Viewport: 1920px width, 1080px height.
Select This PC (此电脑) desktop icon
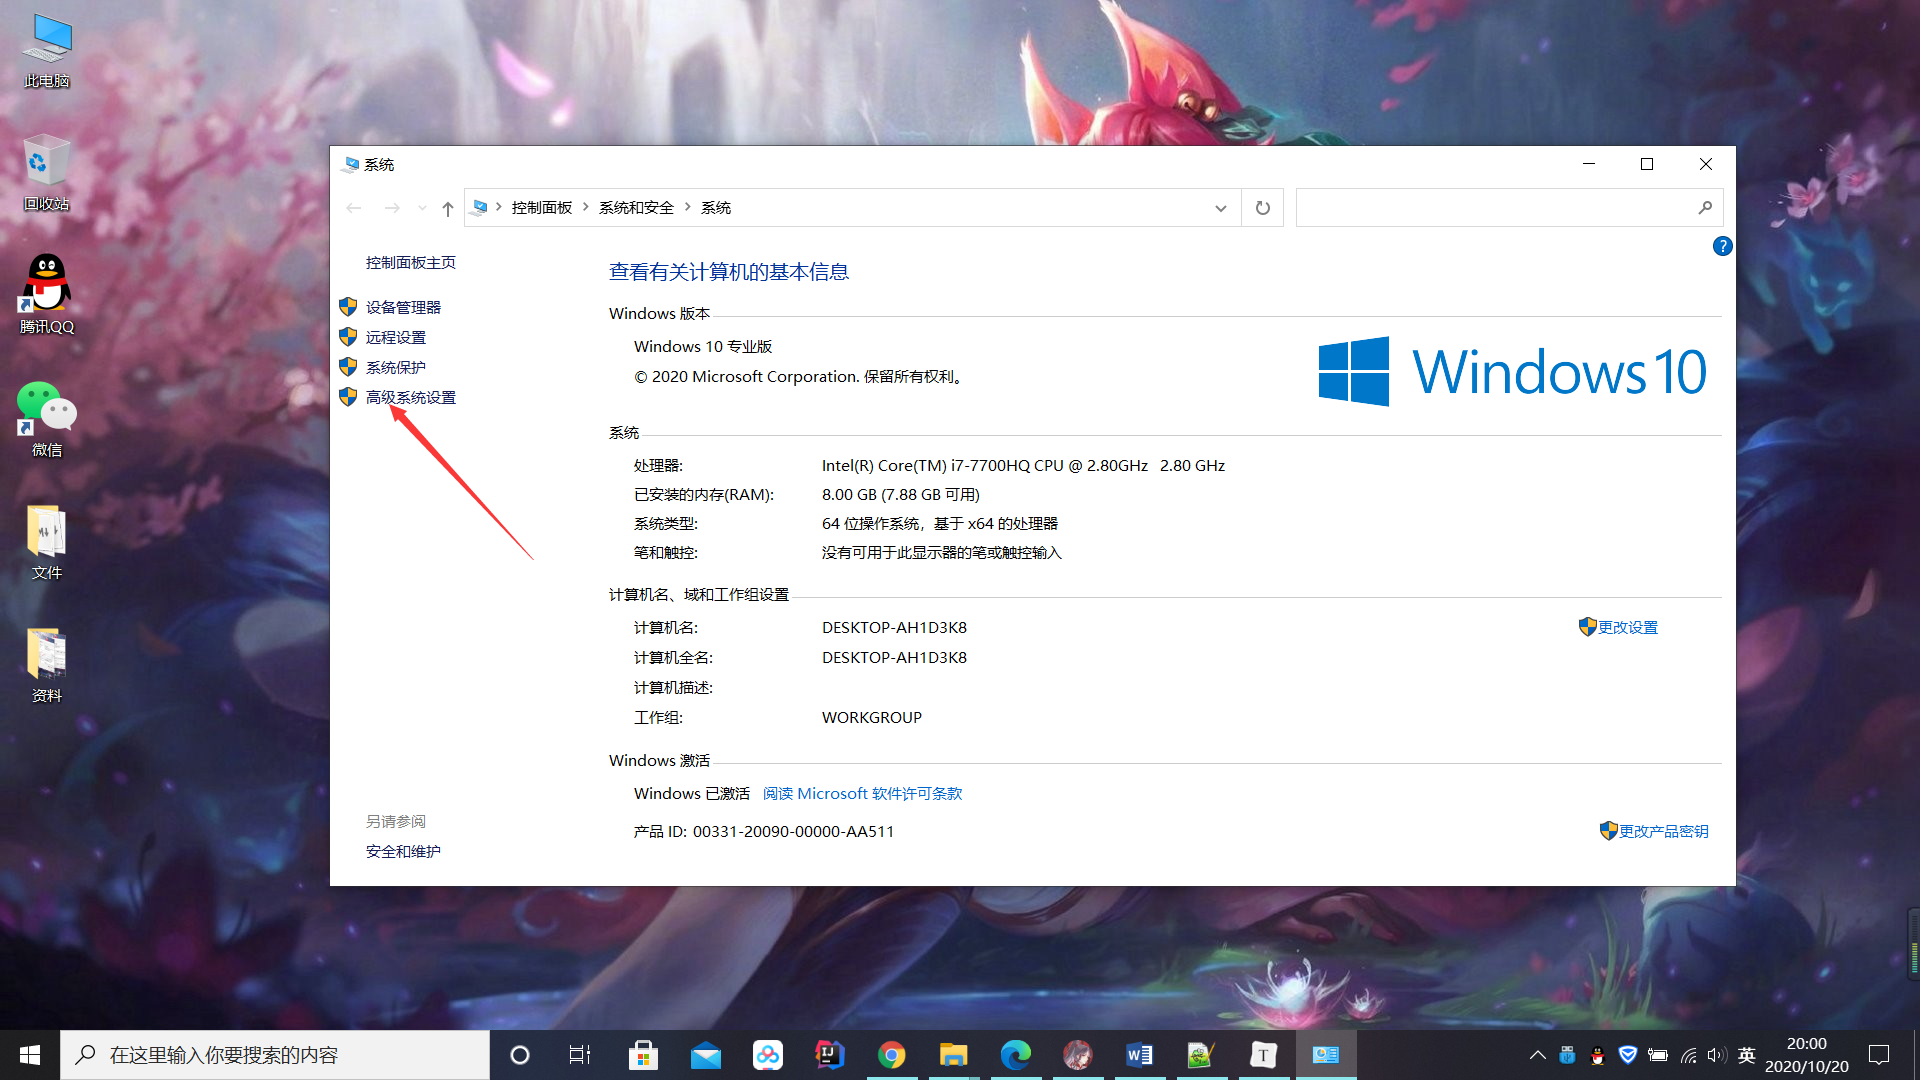47,52
